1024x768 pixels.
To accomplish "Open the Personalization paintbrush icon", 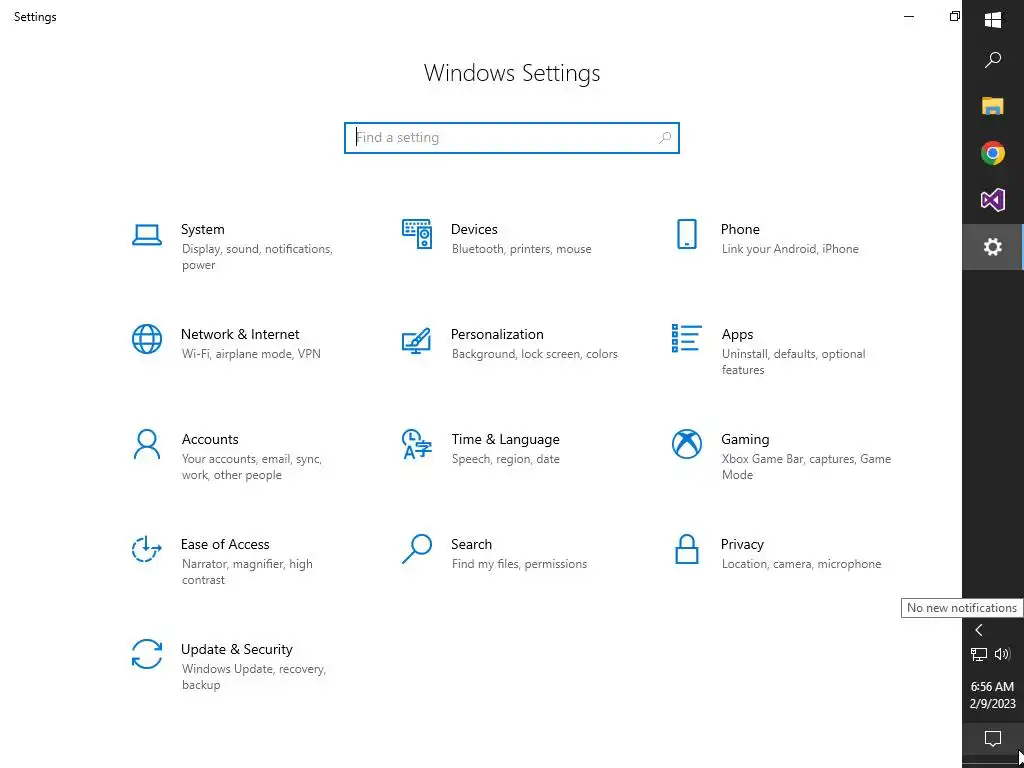I will pyautogui.click(x=417, y=340).
